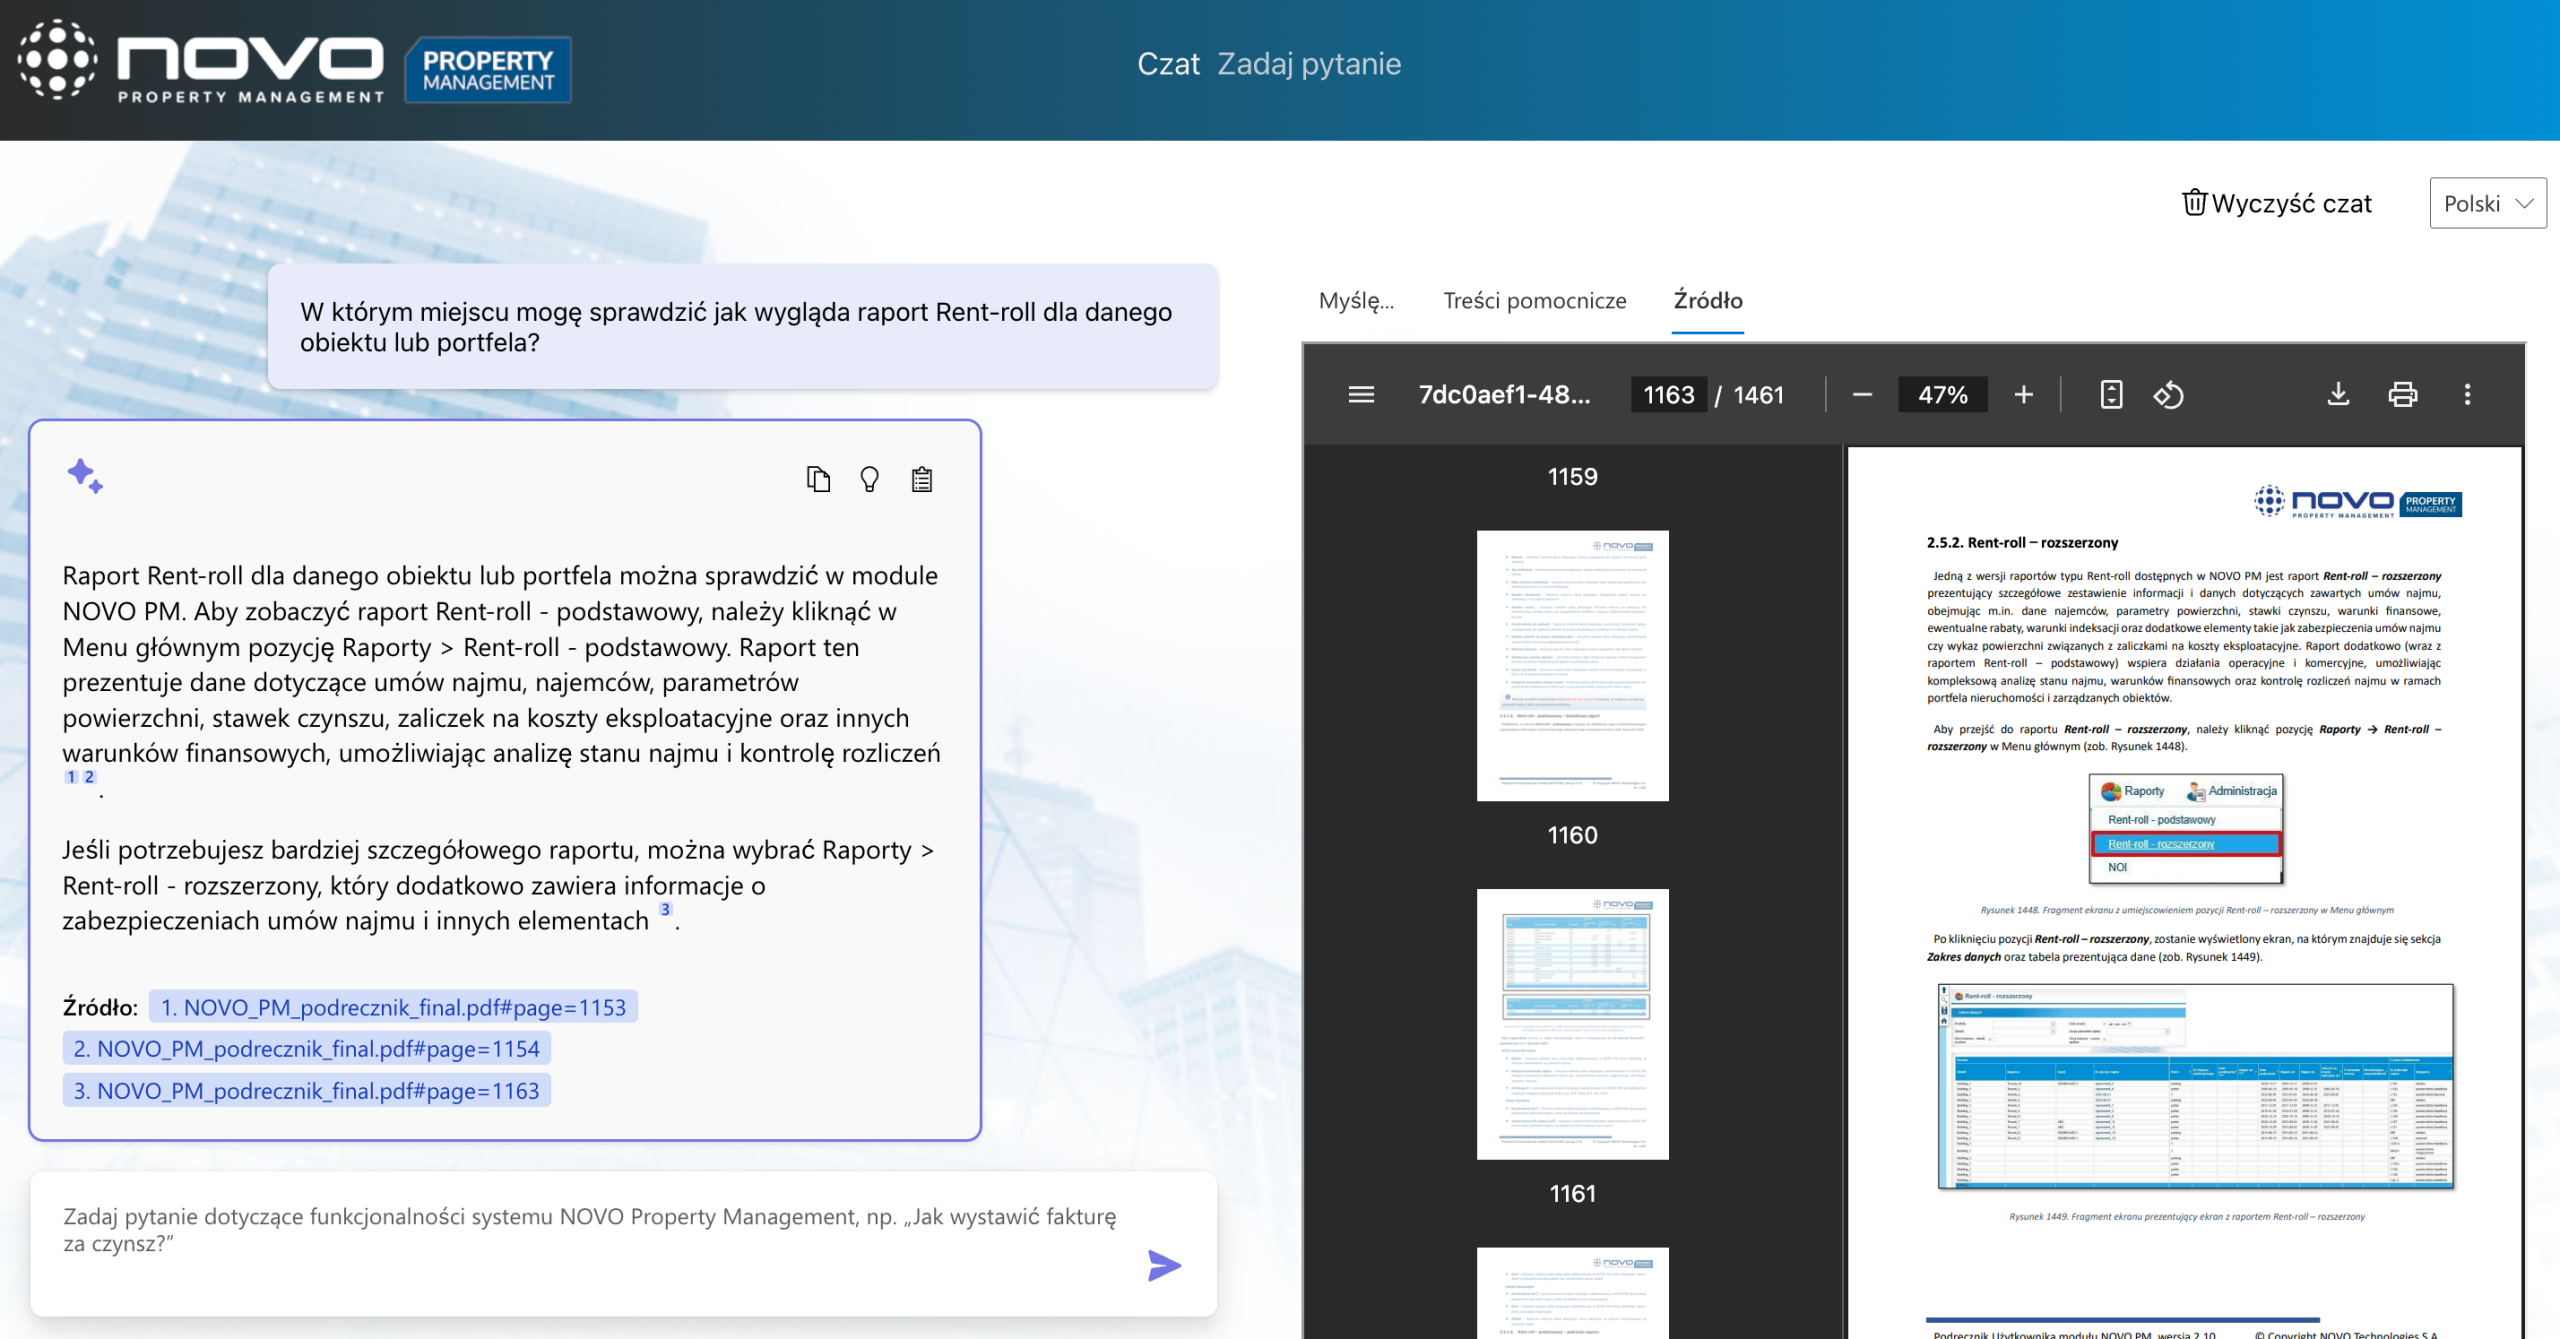Click citation marker 3 in the answer
The image size is (2560, 1339).
pos(665,909)
